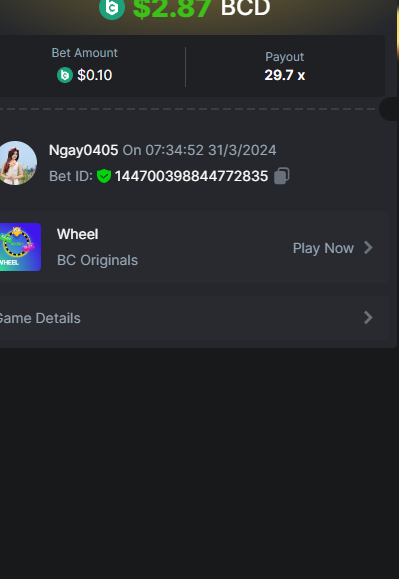The height and width of the screenshot is (579, 399).
Task: Click the Wheel game title
Action: (x=78, y=234)
